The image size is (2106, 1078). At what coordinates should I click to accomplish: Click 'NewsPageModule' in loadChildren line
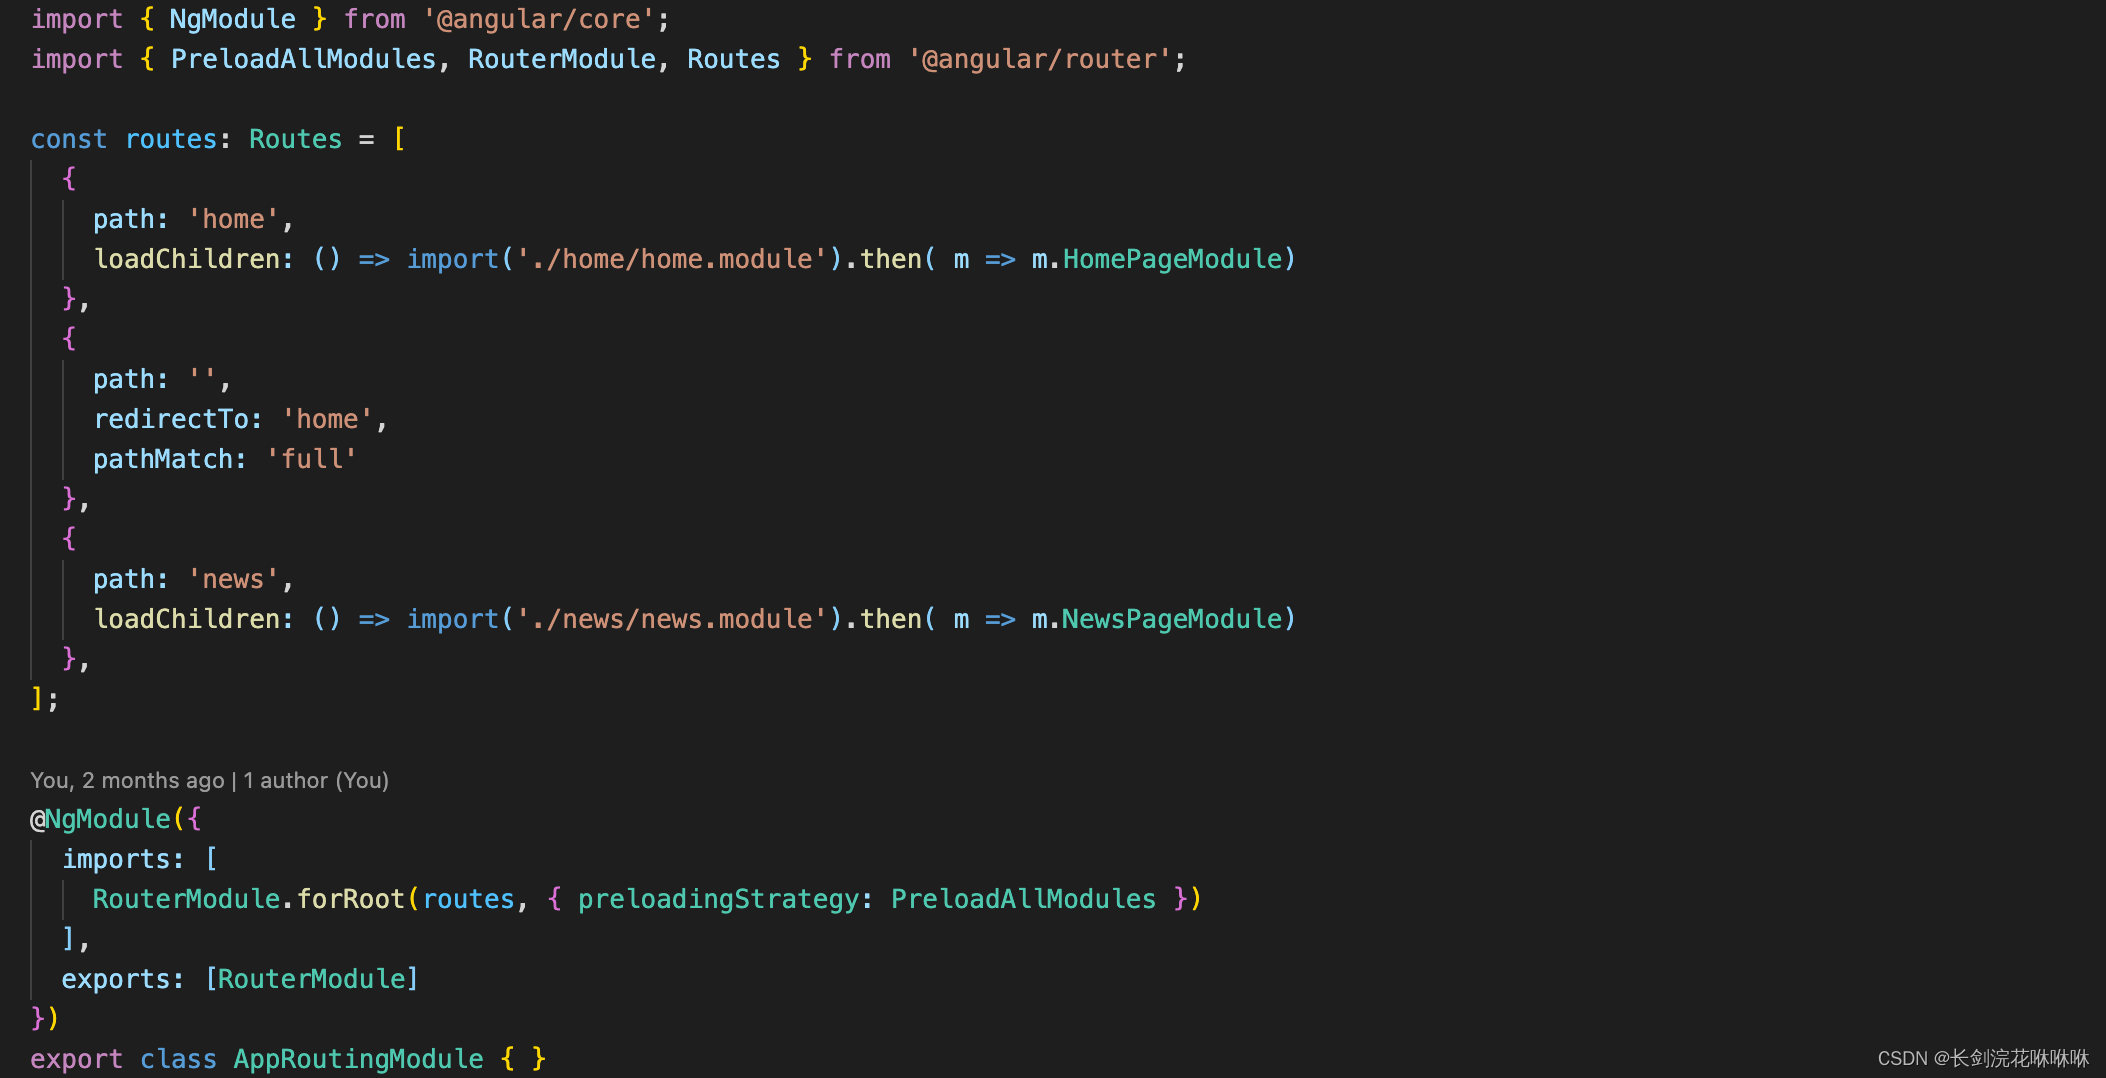tap(1172, 619)
